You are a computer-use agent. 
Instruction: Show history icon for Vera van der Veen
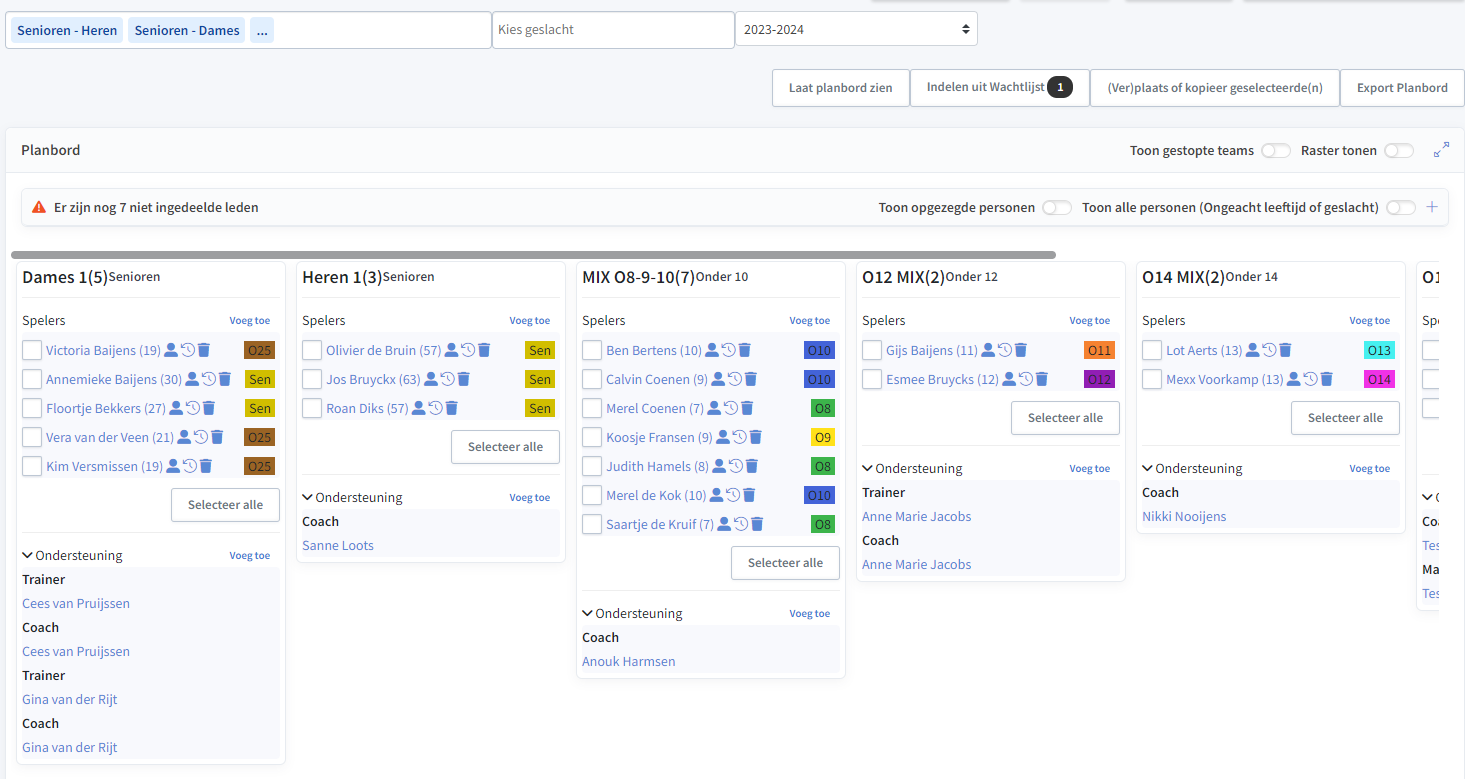[x=201, y=437]
